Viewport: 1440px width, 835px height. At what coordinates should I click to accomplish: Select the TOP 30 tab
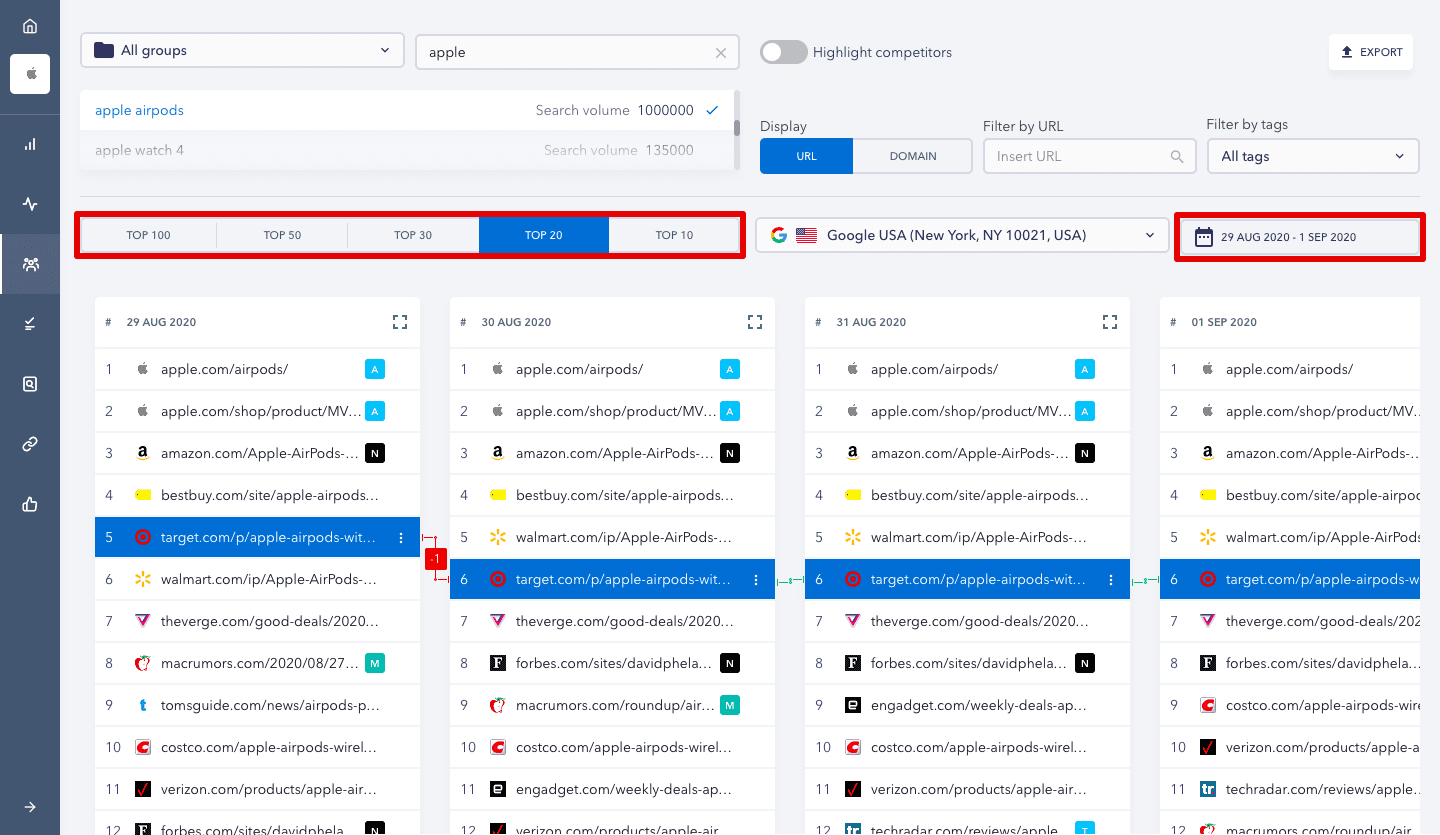coord(413,235)
